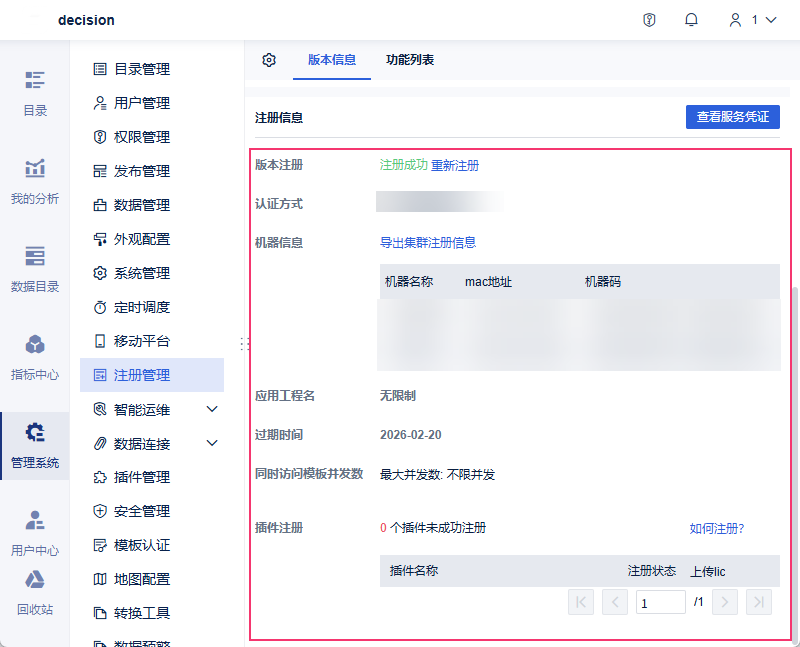Screen dimensions: 800x647
Task: Click the 定时调度 clock icon
Action: tap(100, 307)
